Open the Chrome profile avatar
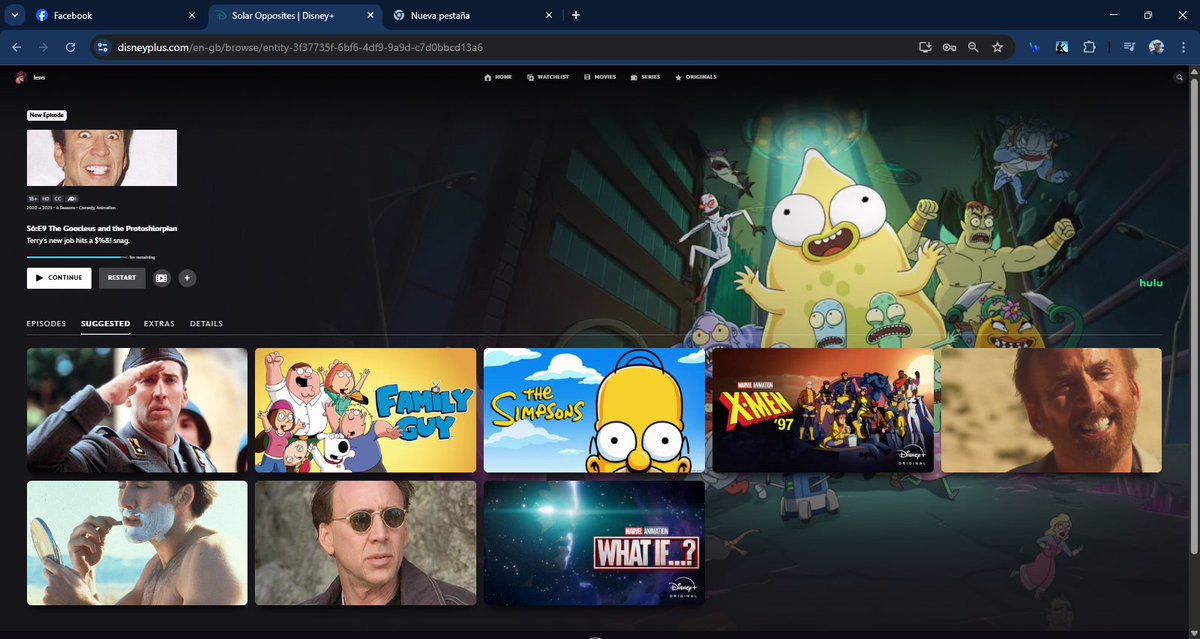Screen dimensions: 1200x639 [1157, 47]
